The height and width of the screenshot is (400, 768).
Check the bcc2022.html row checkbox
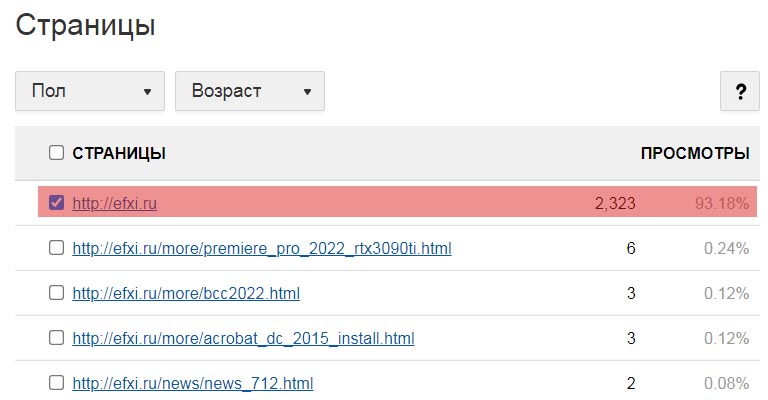56,293
